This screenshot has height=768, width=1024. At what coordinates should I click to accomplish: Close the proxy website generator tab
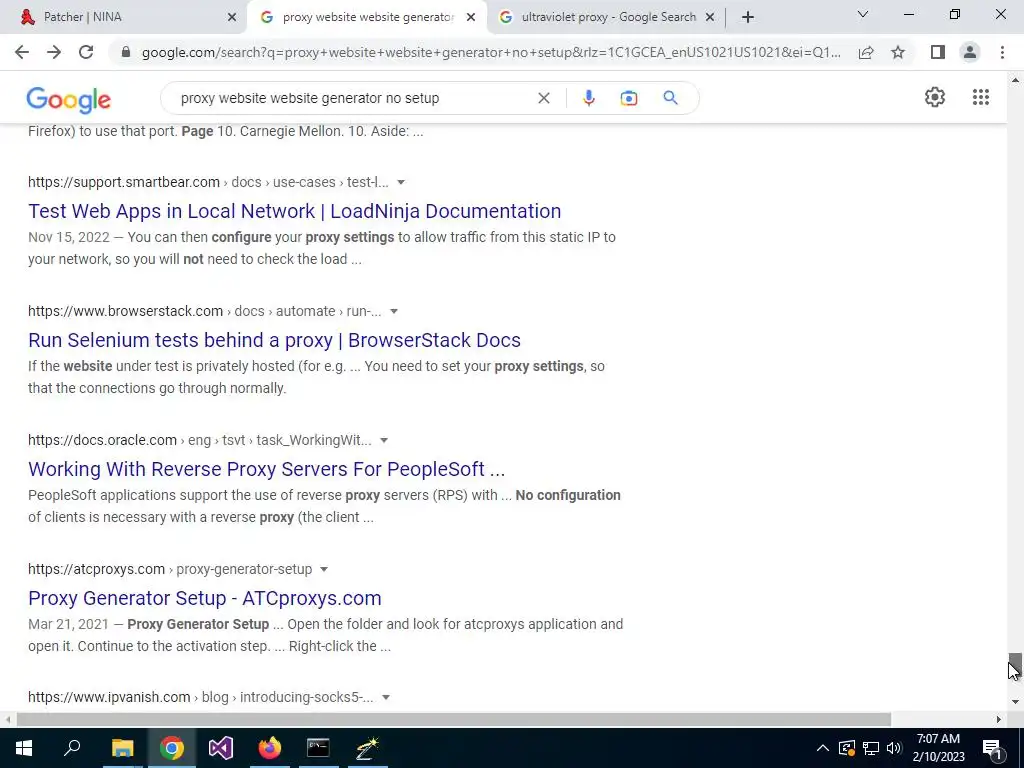pos(471,18)
